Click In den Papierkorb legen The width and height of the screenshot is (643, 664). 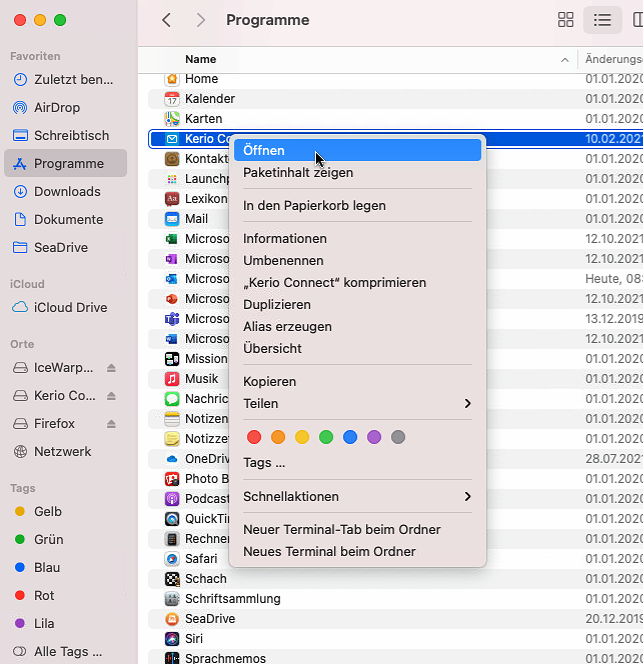[314, 206]
